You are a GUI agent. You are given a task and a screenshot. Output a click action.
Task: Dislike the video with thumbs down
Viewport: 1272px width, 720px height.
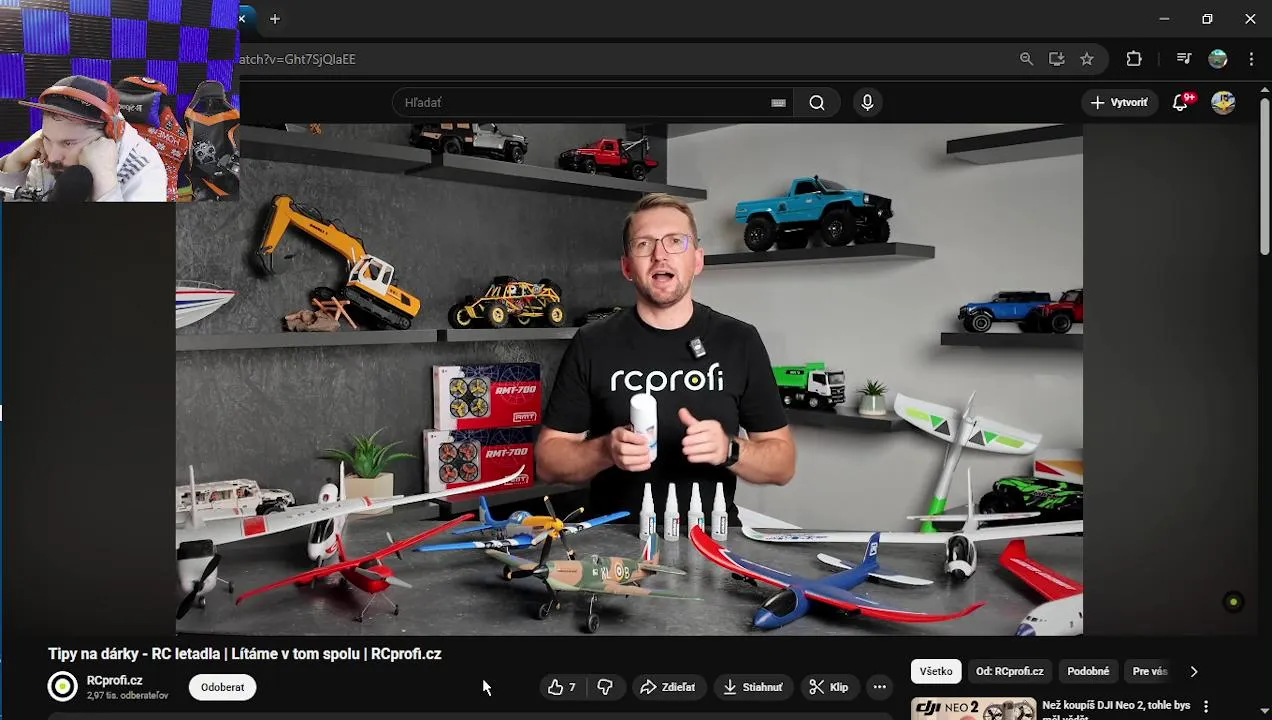coord(604,687)
